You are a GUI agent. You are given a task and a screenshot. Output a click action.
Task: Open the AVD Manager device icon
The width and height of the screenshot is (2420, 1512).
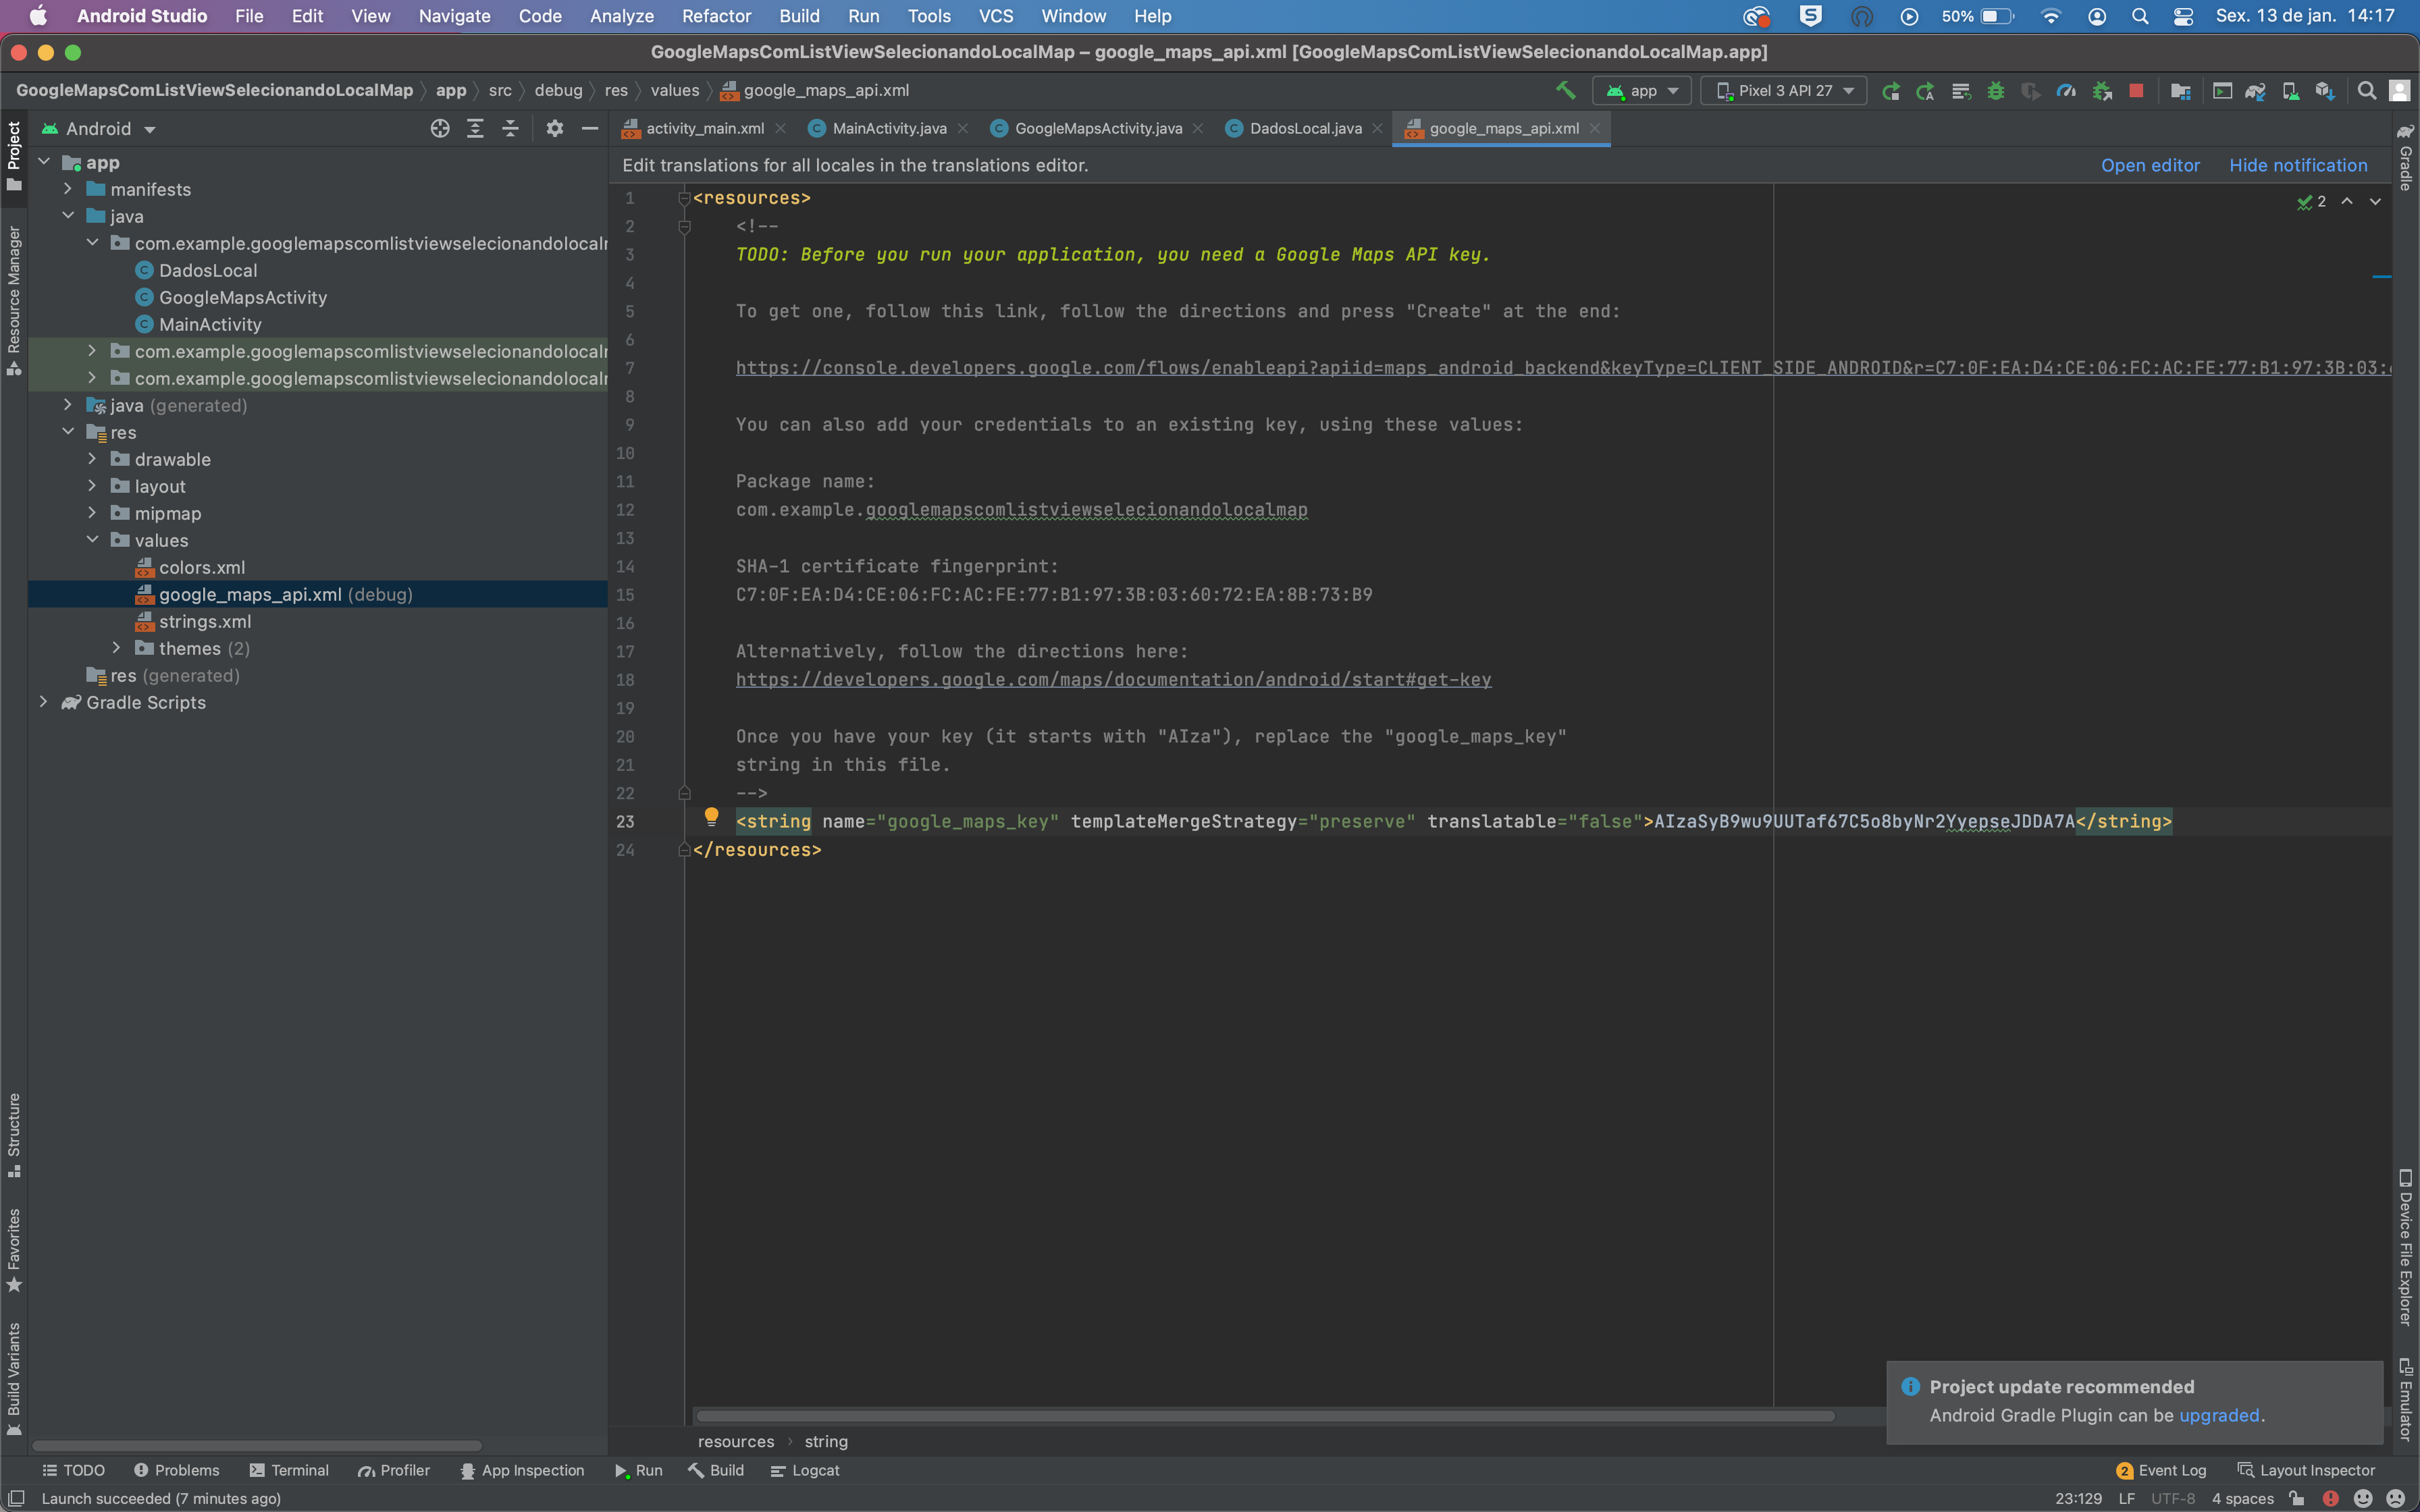pyautogui.click(x=2290, y=91)
